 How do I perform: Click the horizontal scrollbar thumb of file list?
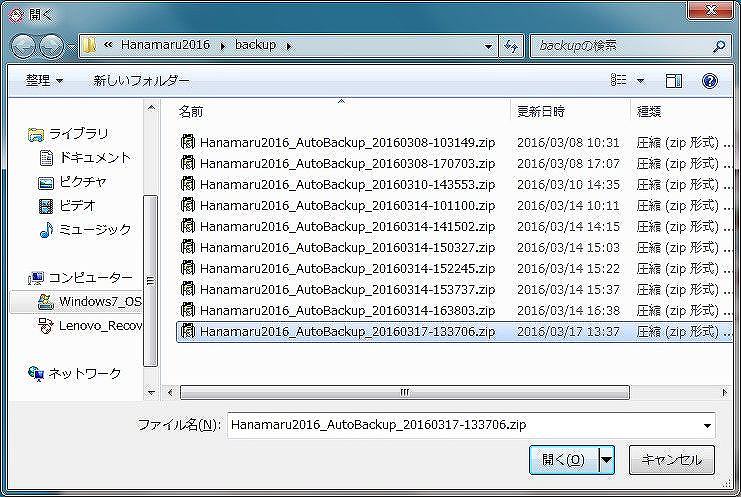(405, 392)
